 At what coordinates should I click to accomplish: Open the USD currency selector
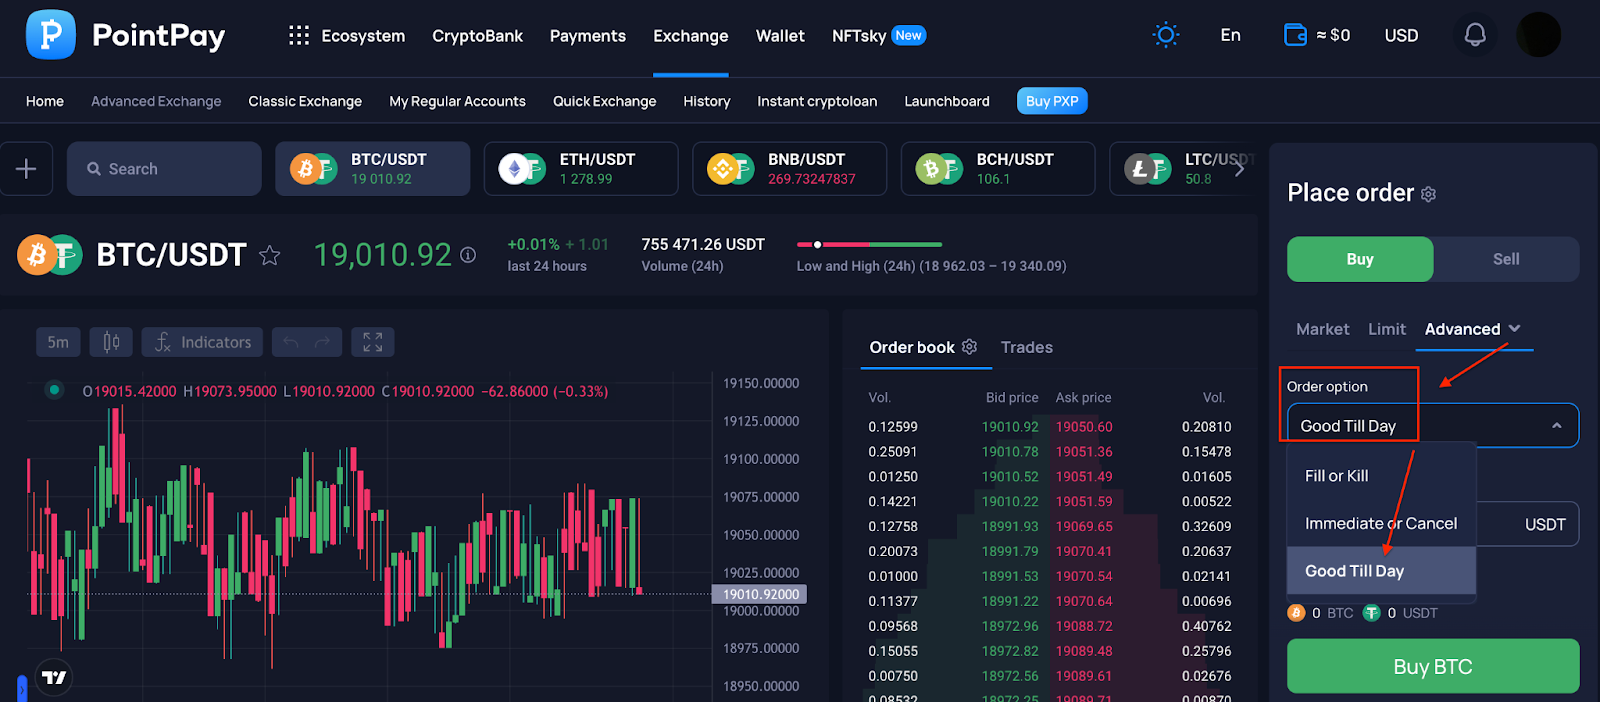(1401, 35)
